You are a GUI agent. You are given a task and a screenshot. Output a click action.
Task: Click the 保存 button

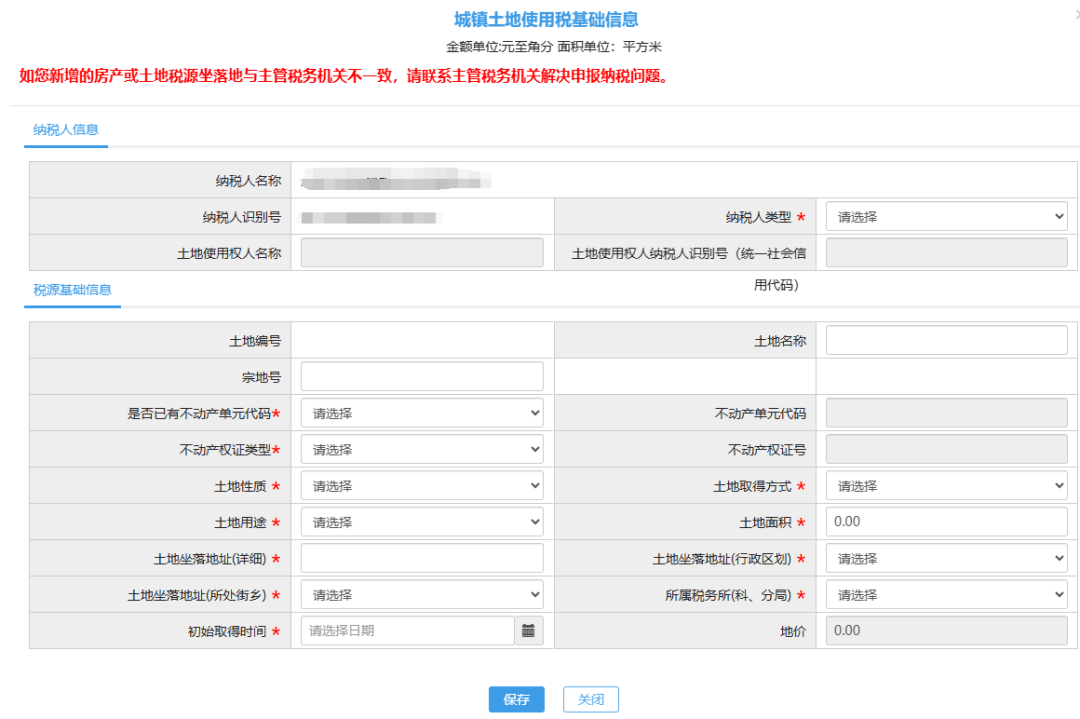coord(516,699)
